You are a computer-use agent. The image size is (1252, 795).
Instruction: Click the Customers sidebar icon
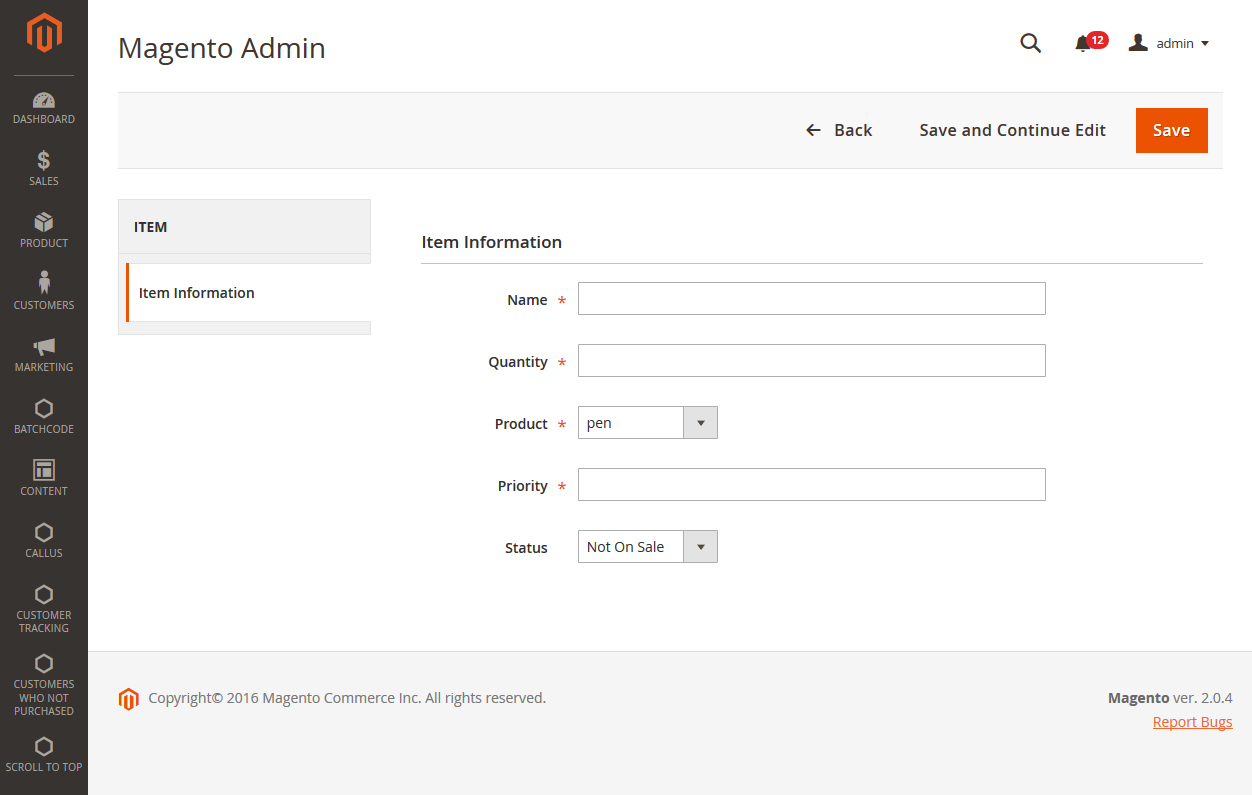(x=43, y=291)
